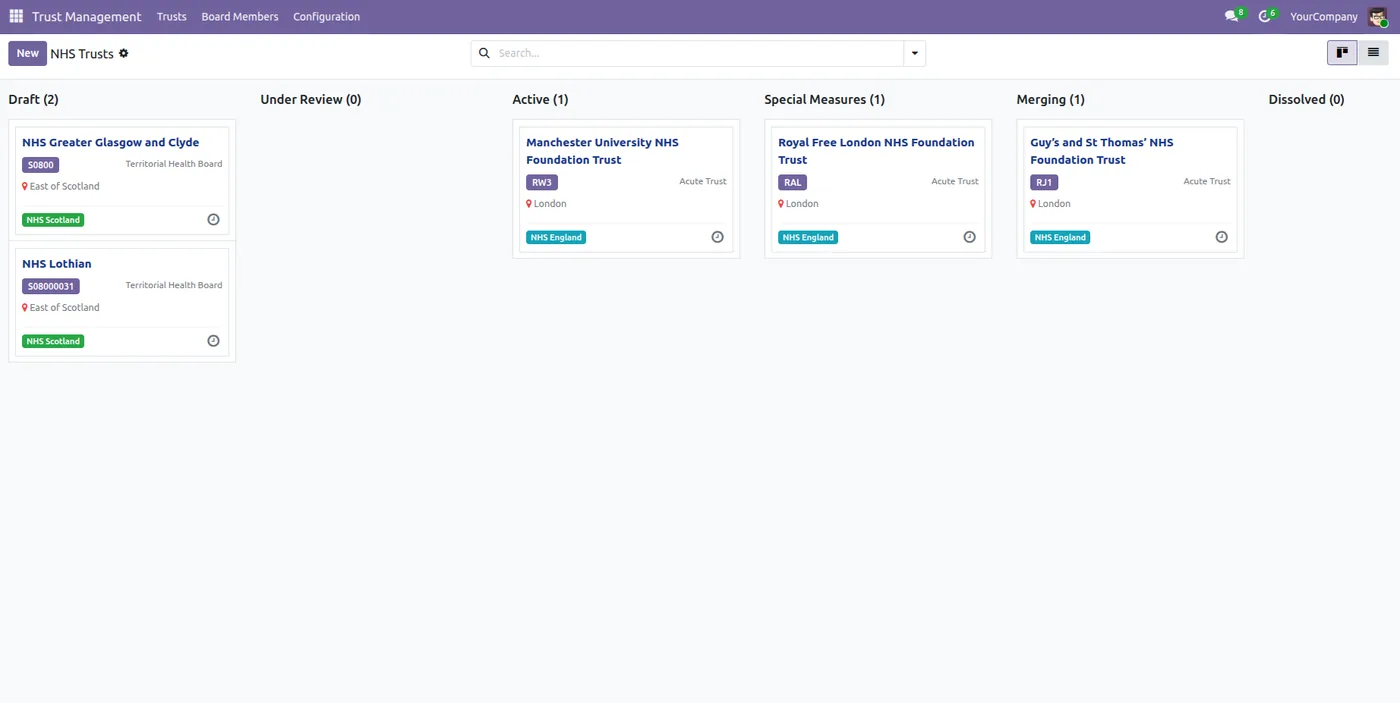
Task: Open activity clock on Manchester University card
Action: coord(717,237)
